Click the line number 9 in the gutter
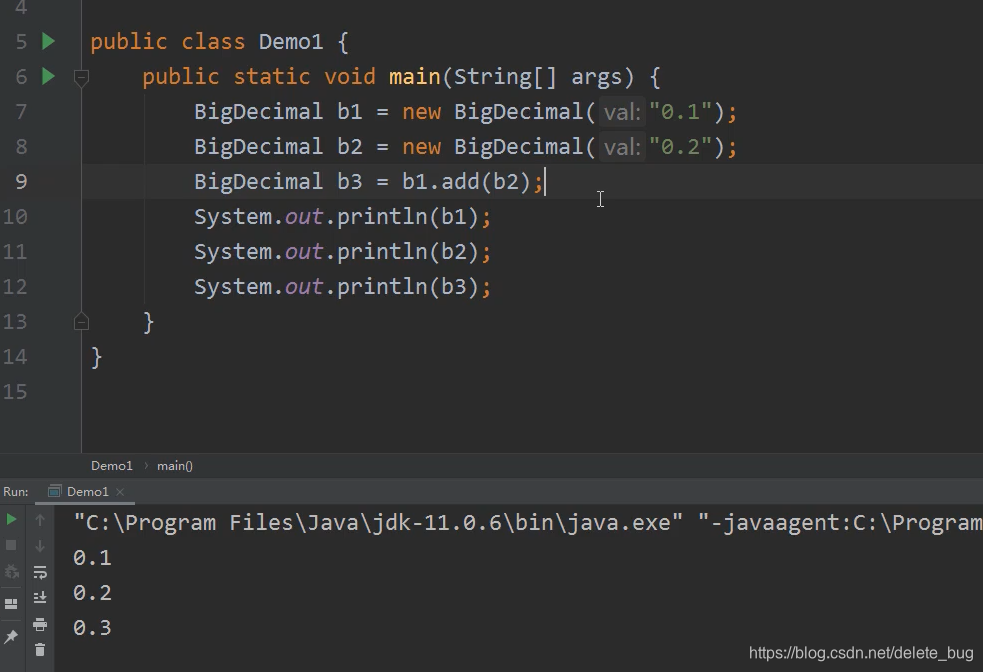This screenshot has height=672, width=983. click(x=21, y=182)
